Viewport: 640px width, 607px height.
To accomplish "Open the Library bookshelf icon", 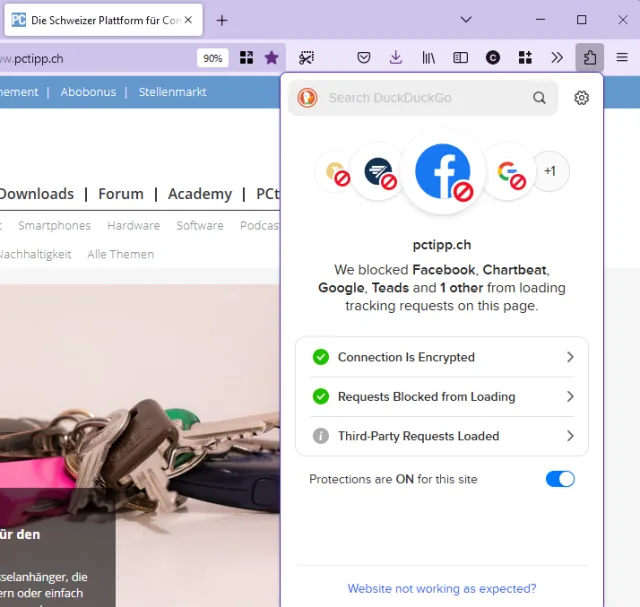I will [x=428, y=58].
